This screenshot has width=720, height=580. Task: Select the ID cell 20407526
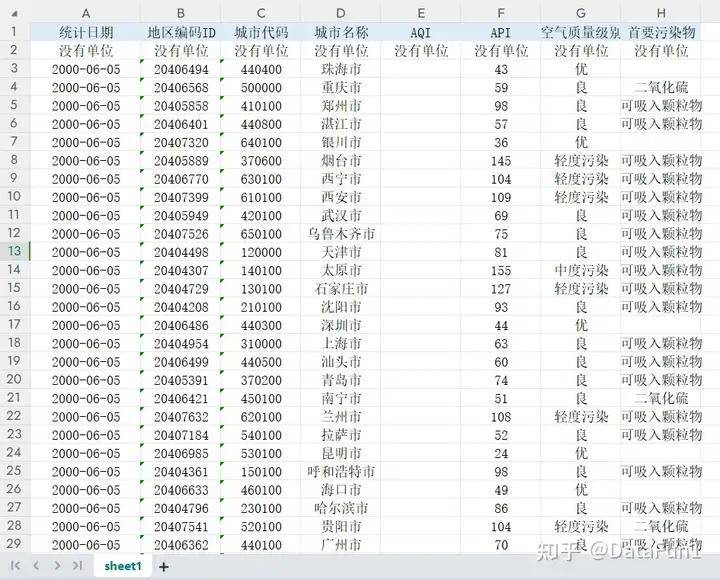(x=180, y=234)
